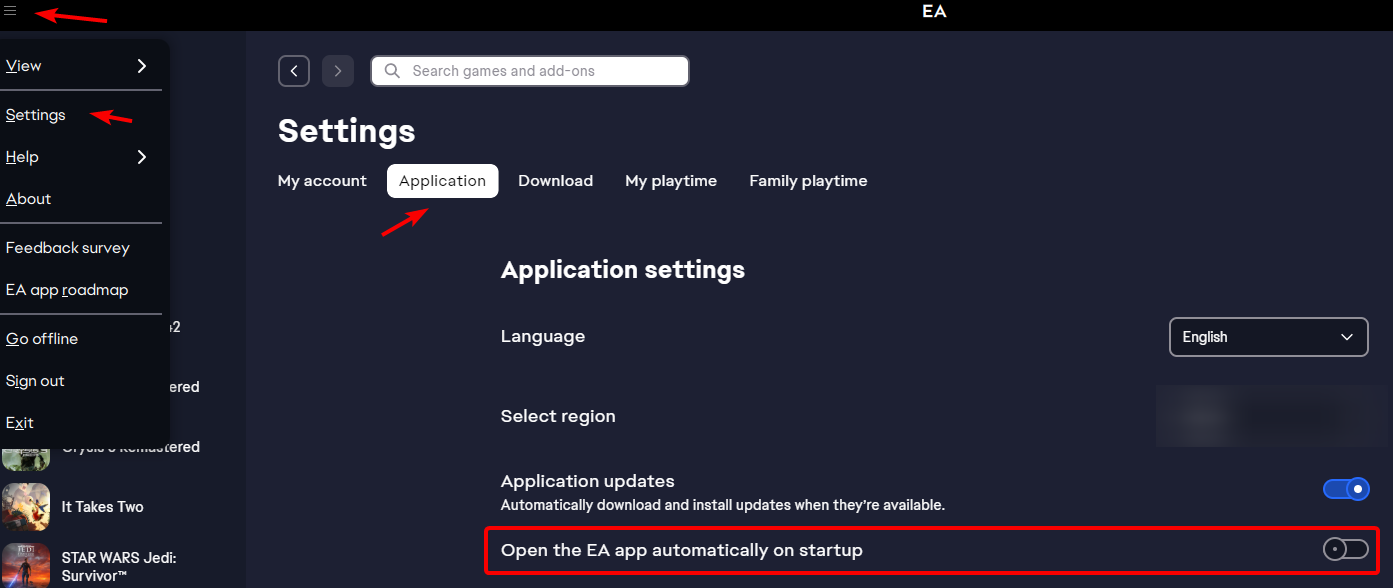The image size is (1393, 588).
Task: Expand the View submenu
Action: [77, 66]
